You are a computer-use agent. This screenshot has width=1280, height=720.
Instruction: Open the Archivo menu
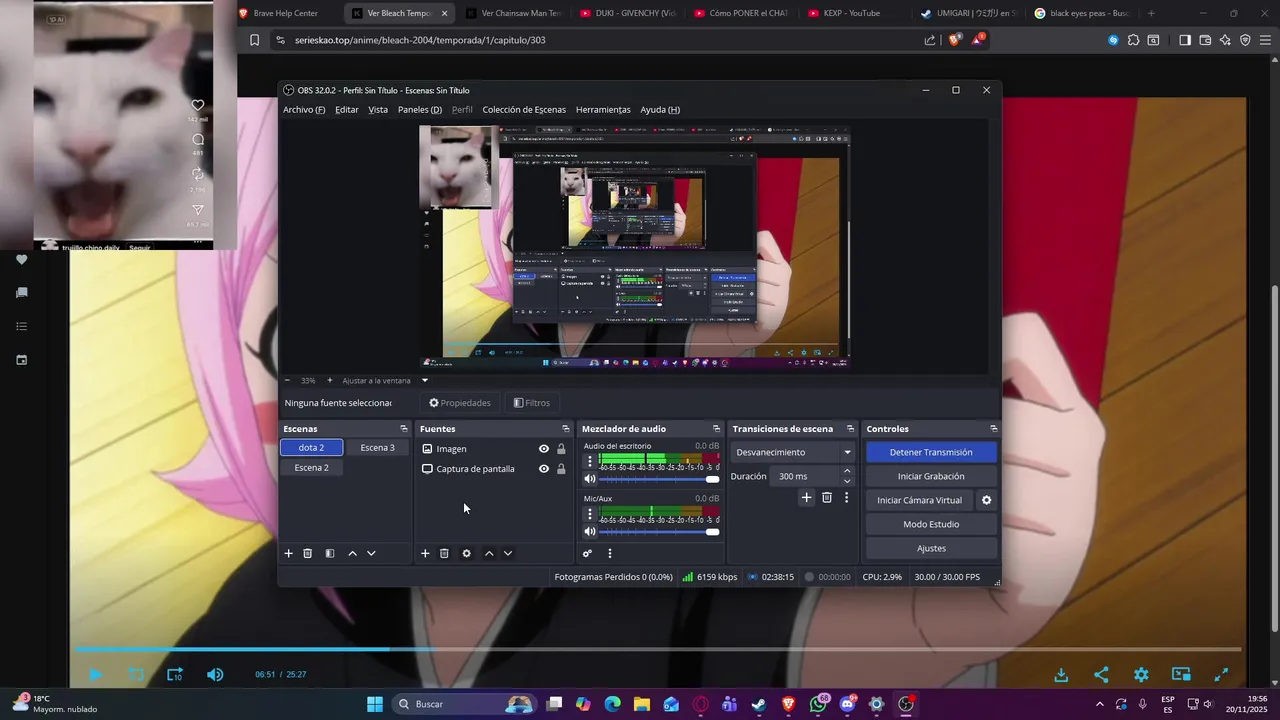click(x=304, y=110)
